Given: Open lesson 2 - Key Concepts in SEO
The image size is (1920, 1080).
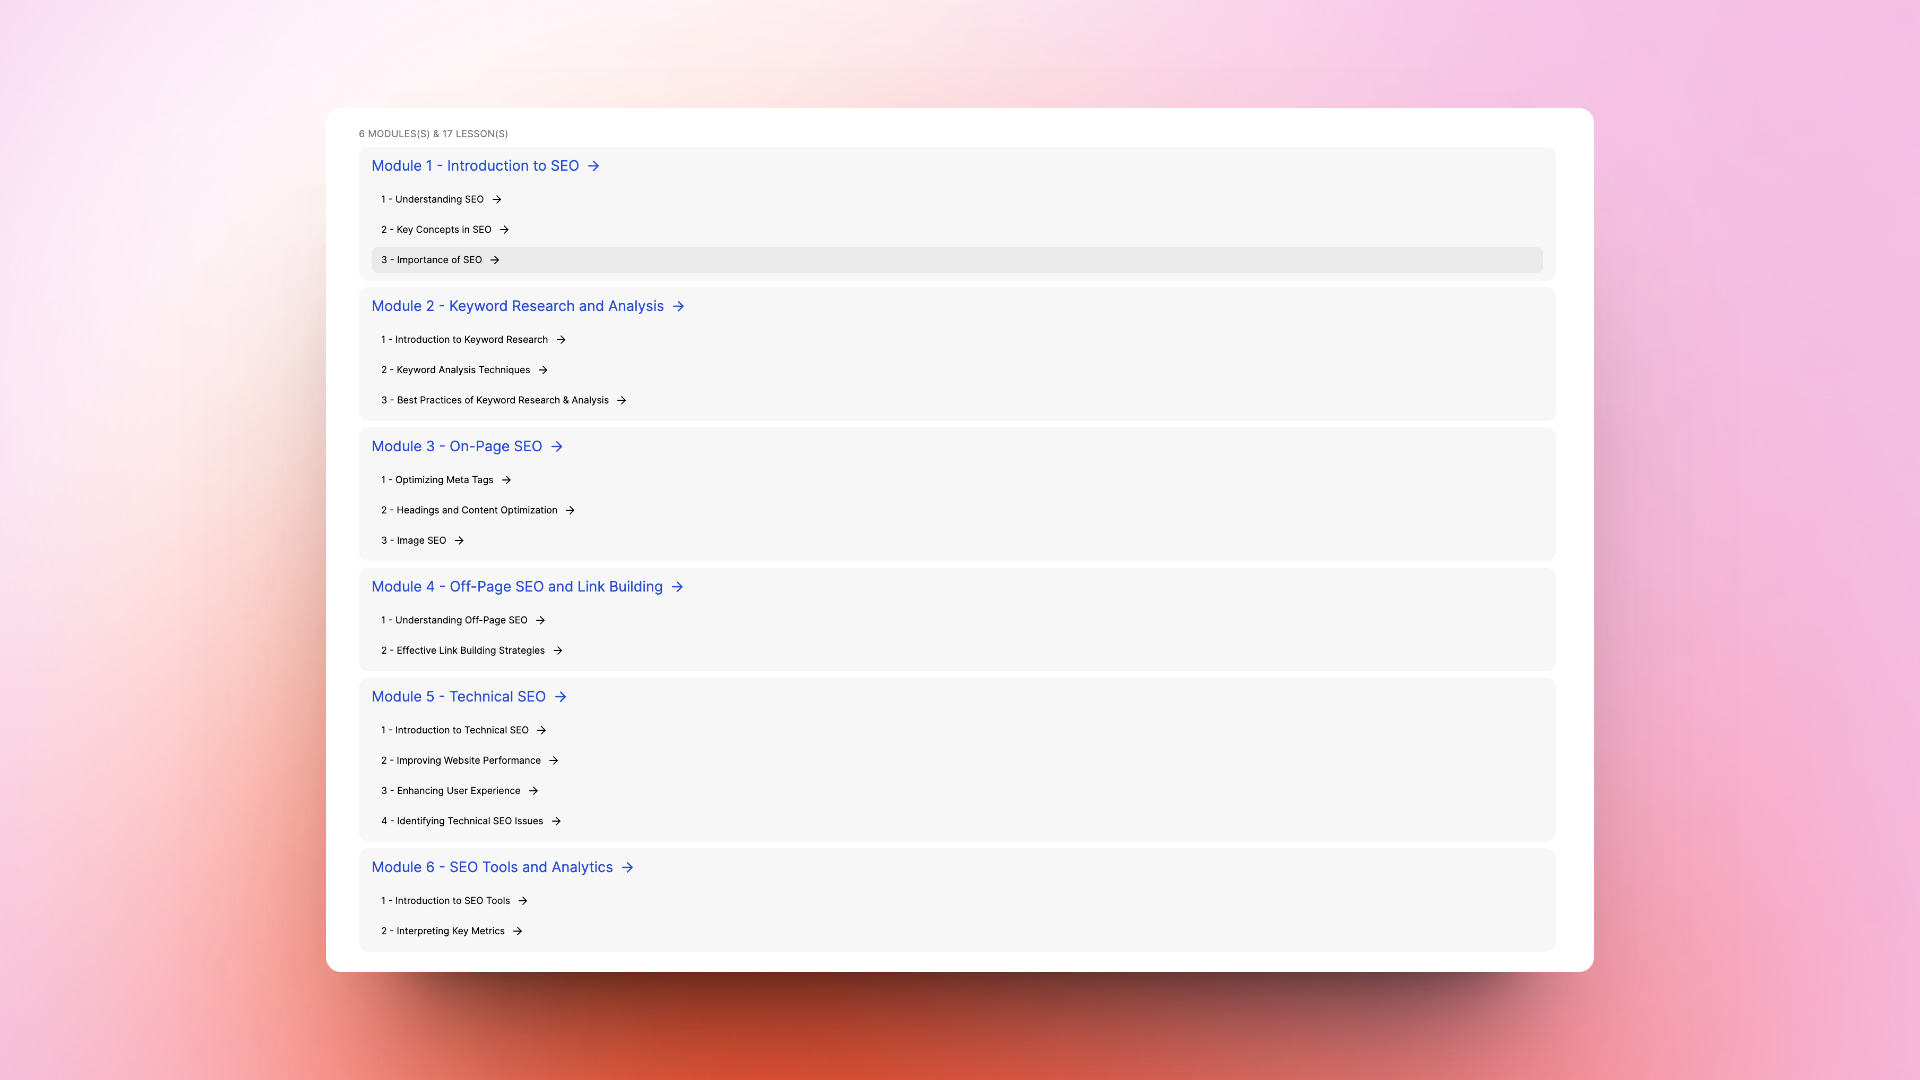Looking at the screenshot, I should click(436, 230).
